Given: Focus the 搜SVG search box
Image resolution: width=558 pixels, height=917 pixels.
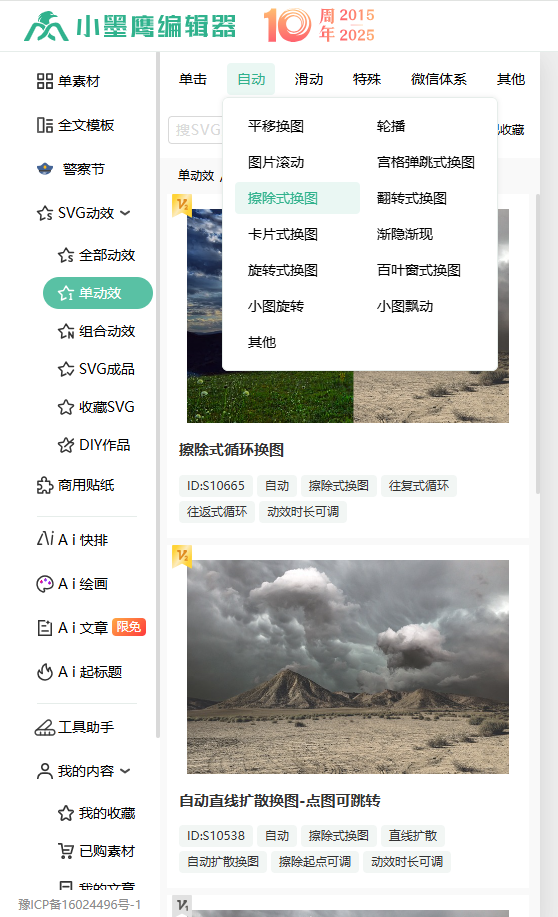Looking at the screenshot, I should (x=196, y=130).
